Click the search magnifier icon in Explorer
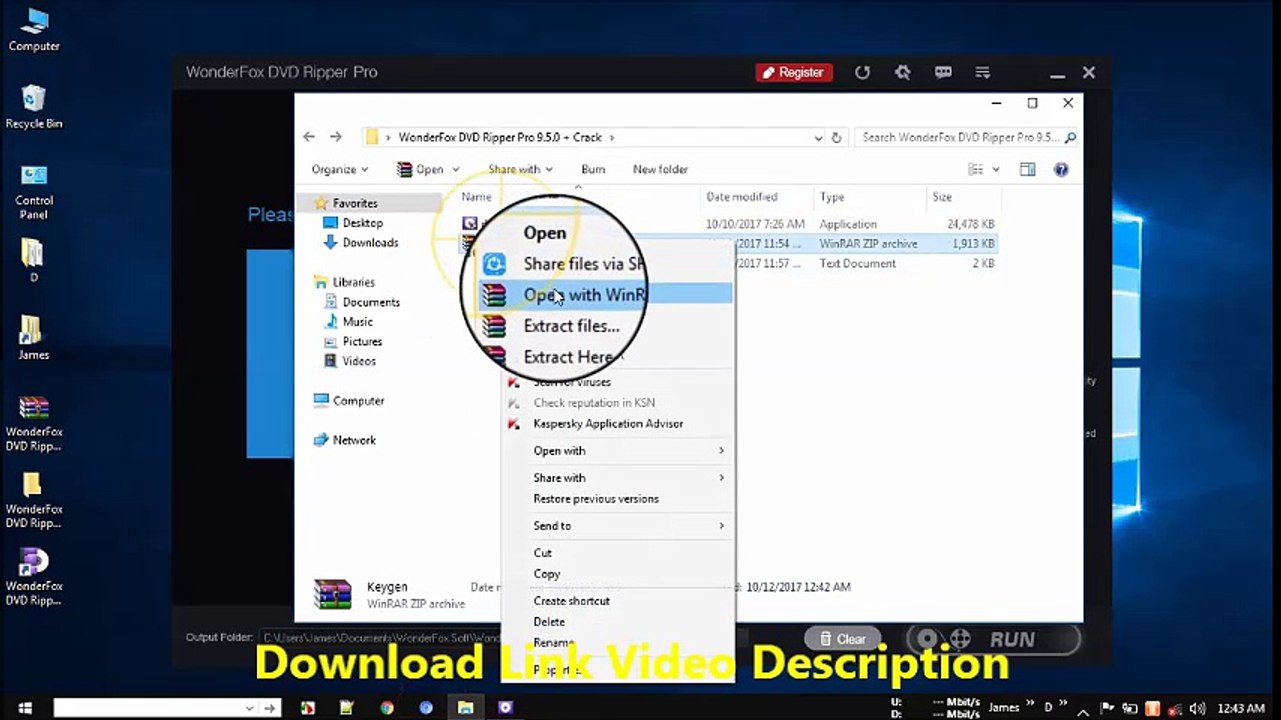This screenshot has width=1281, height=720. [1070, 138]
